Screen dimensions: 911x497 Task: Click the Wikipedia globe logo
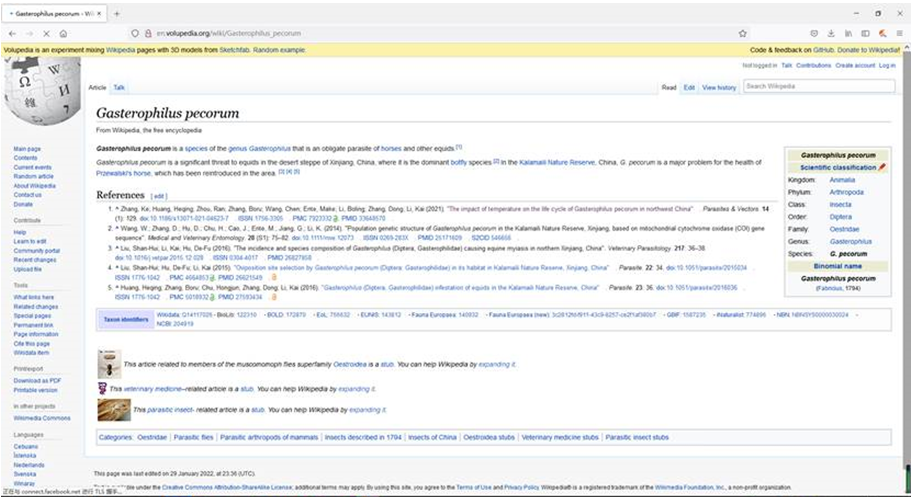coord(40,90)
